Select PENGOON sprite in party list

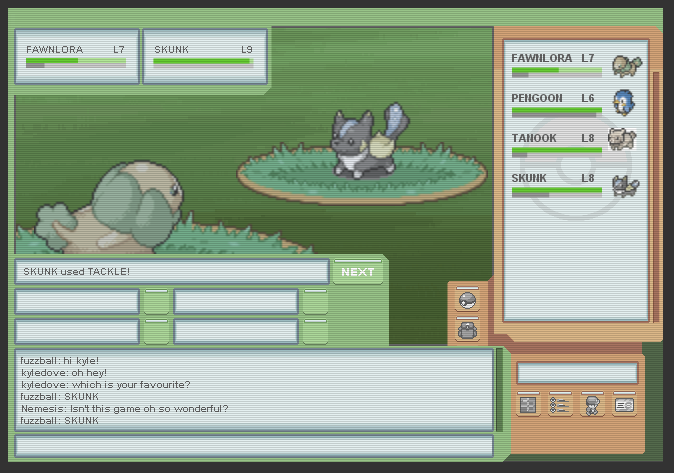[x=623, y=102]
